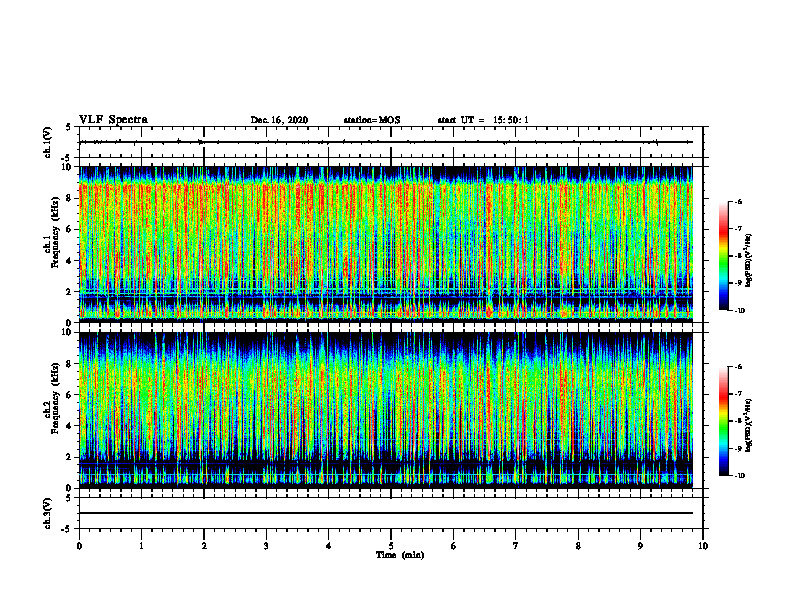Click ch.1 frequency tick label "4"
This screenshot has height=612, width=792.
[x=69, y=261]
